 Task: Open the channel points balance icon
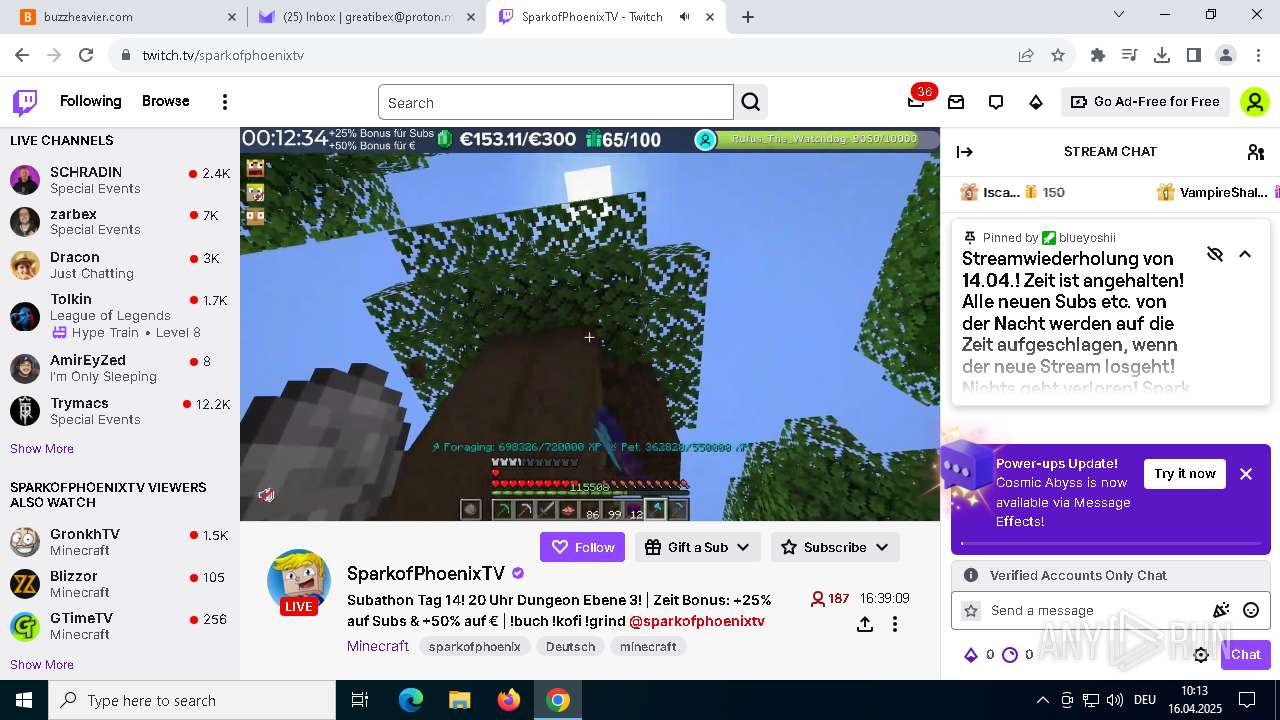pyautogui.click(x=1010, y=655)
